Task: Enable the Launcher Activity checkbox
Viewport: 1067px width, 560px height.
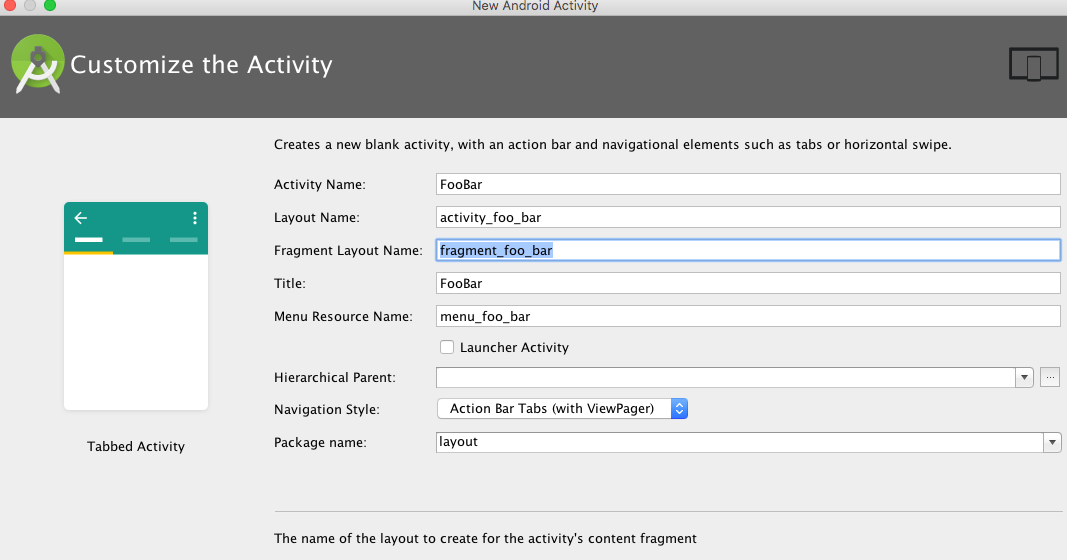Action: tap(446, 347)
